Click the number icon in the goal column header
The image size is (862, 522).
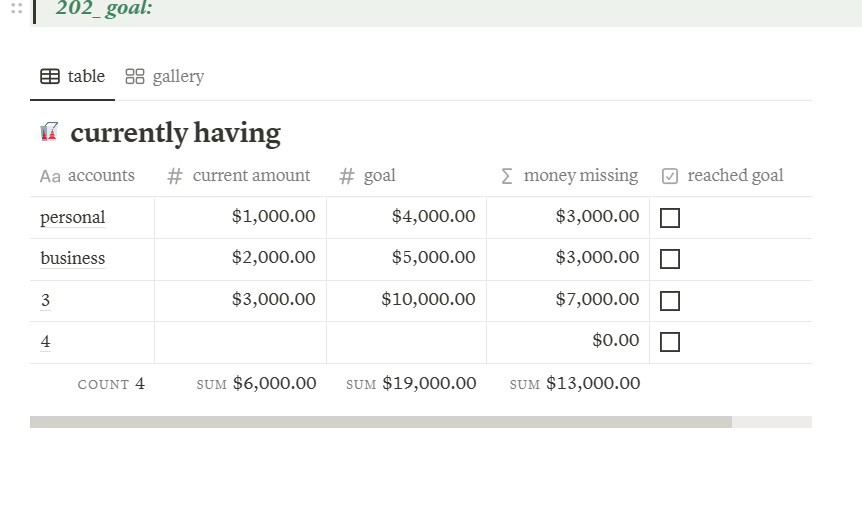[x=347, y=177]
